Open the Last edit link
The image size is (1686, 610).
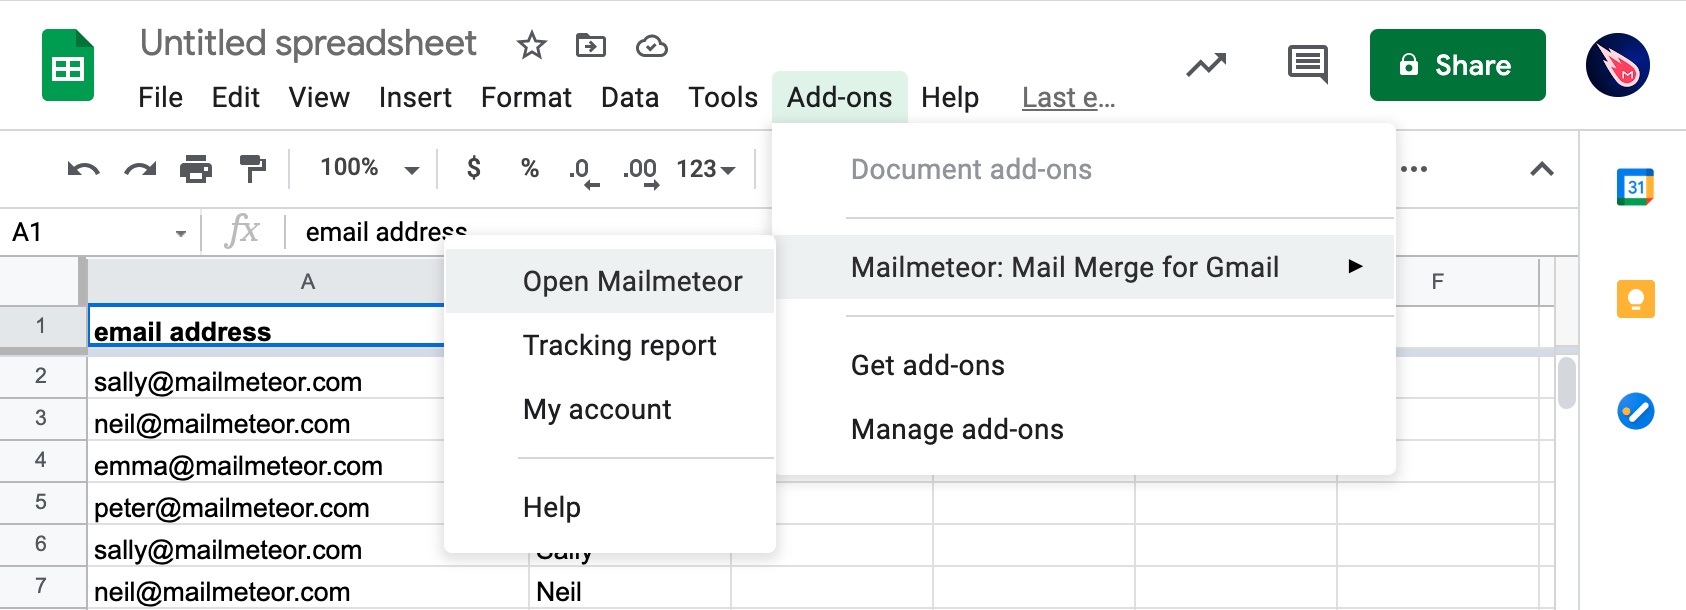1068,98
